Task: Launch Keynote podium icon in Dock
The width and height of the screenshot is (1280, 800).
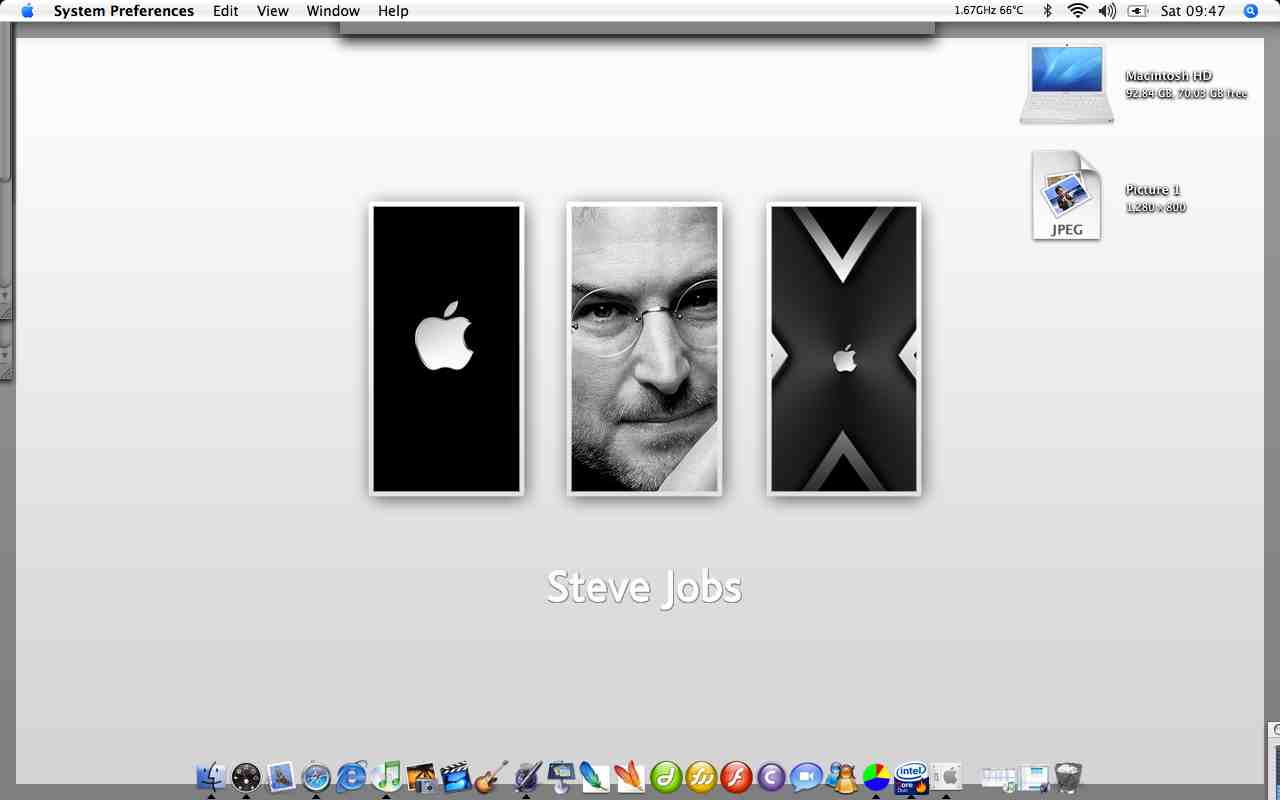Action: coord(561,776)
